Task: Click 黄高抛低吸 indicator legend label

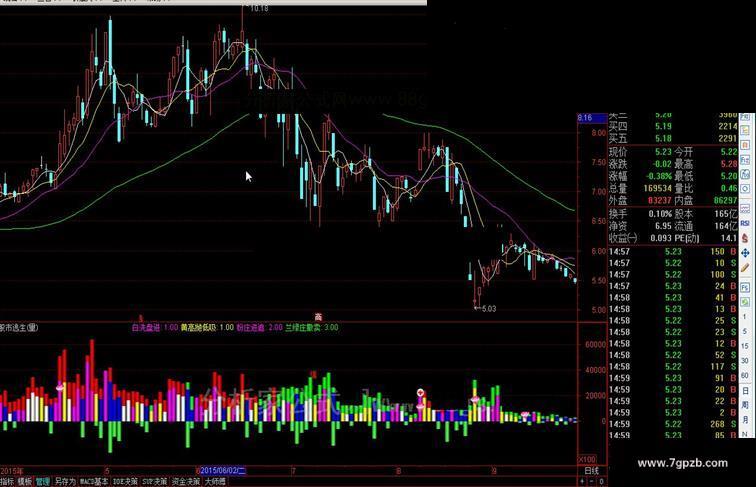Action: tap(199, 327)
